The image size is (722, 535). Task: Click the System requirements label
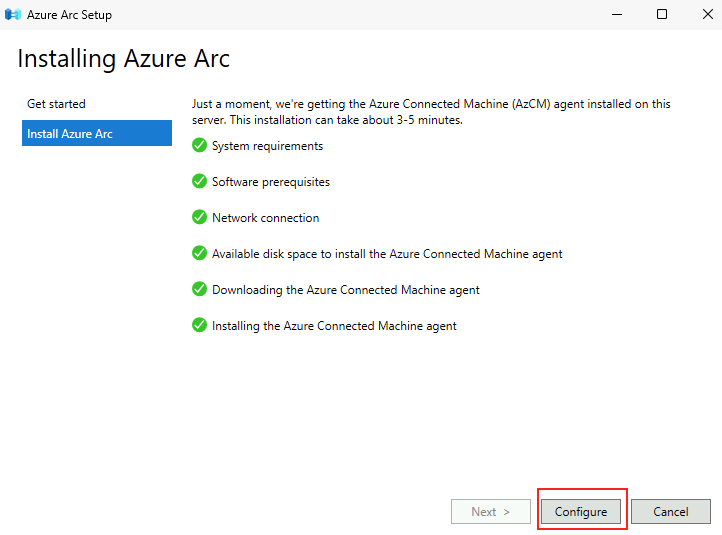click(x=267, y=146)
